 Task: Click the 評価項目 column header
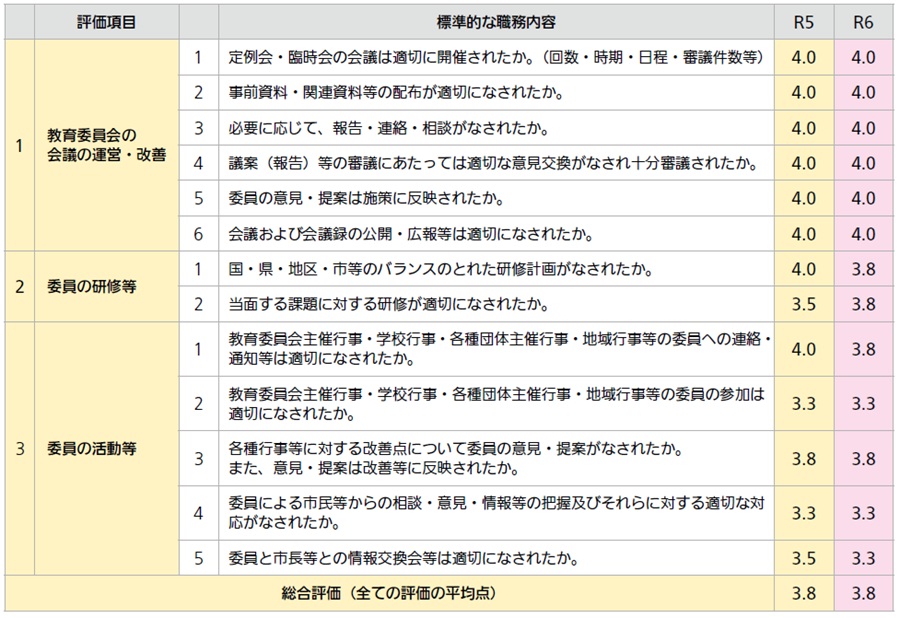[x=107, y=21]
